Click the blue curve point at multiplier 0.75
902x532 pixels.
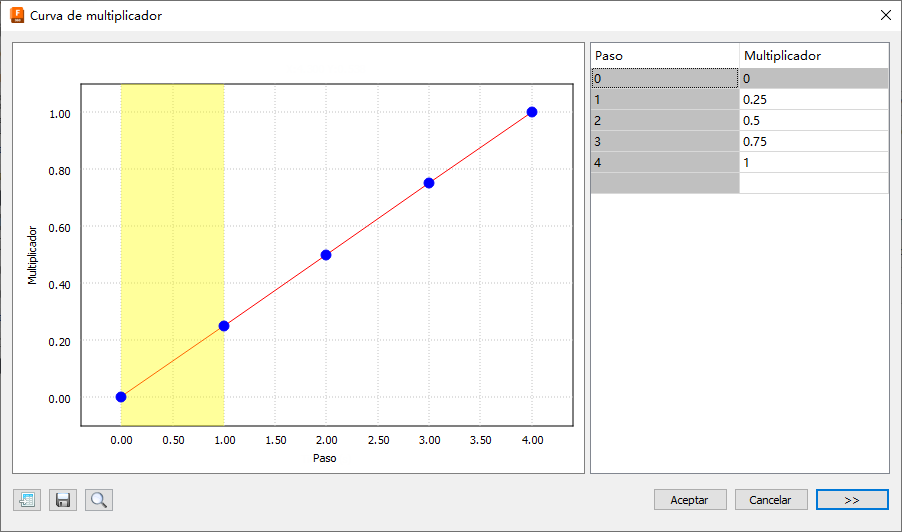[429, 183]
